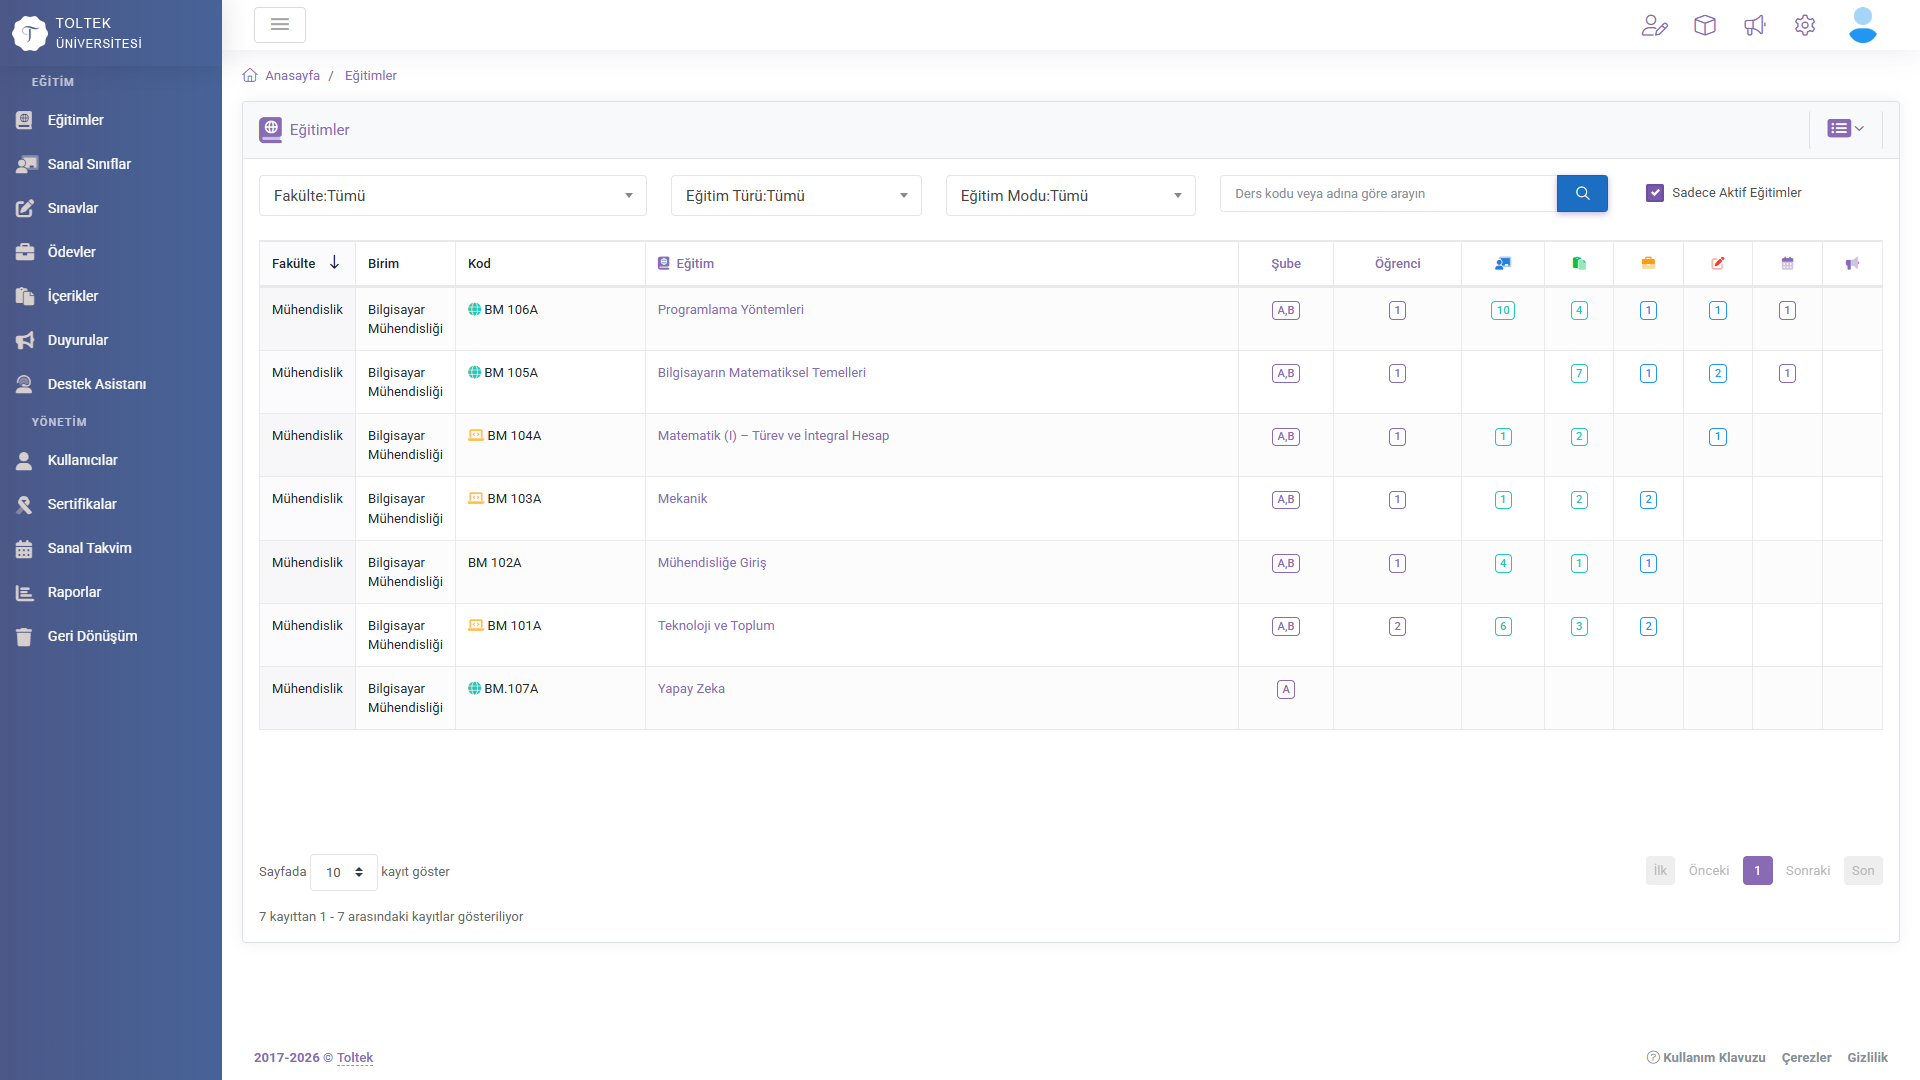The width and height of the screenshot is (1920, 1080).
Task: Toggle Sadece Aktif Eğitimler checkbox
Action: click(1655, 193)
